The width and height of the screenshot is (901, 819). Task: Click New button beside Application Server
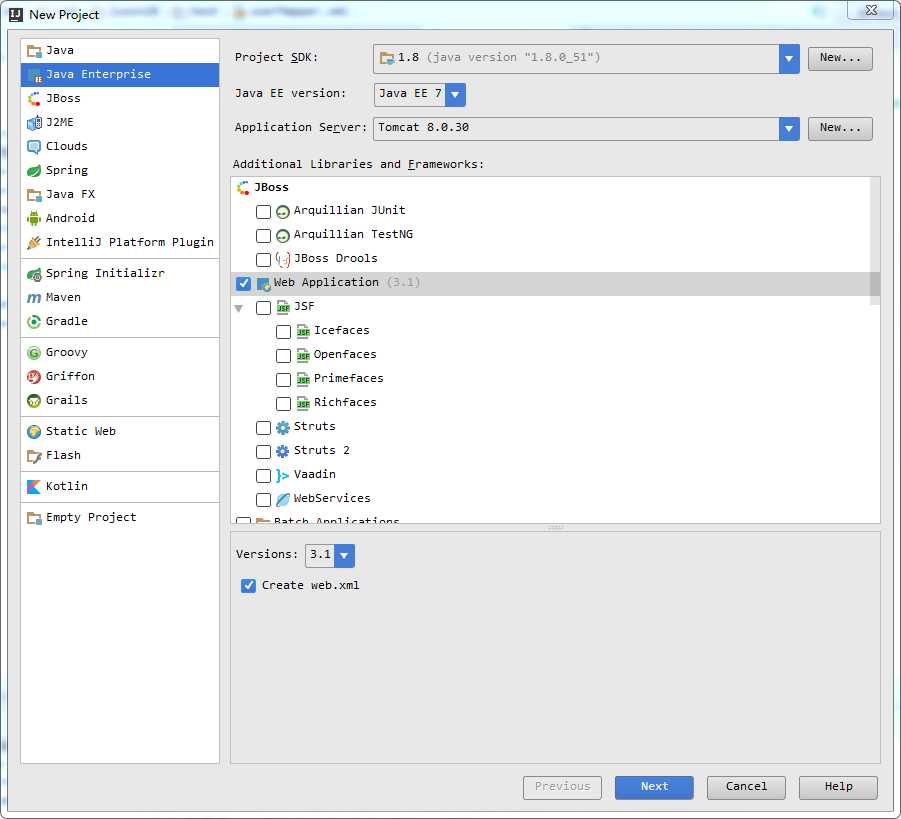[840, 128]
